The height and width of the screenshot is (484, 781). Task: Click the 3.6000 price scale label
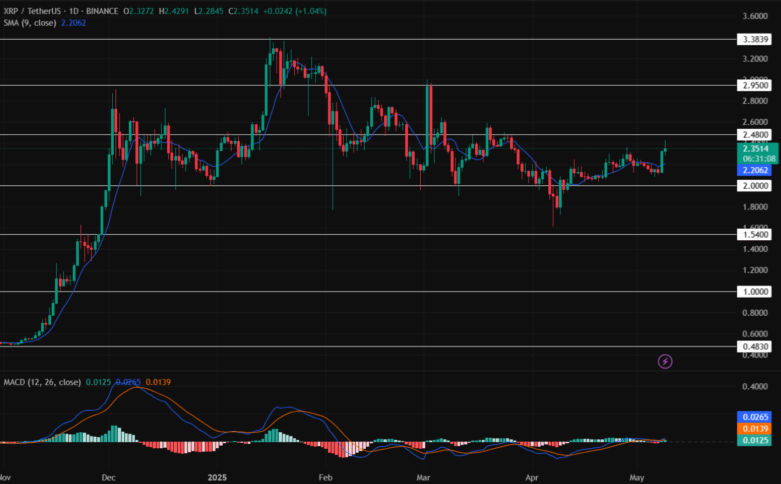755,16
